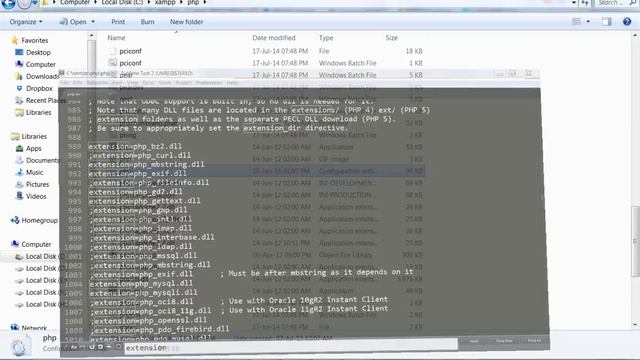Click code line ';extension=php_fileinfo.dll'

coord(150,182)
